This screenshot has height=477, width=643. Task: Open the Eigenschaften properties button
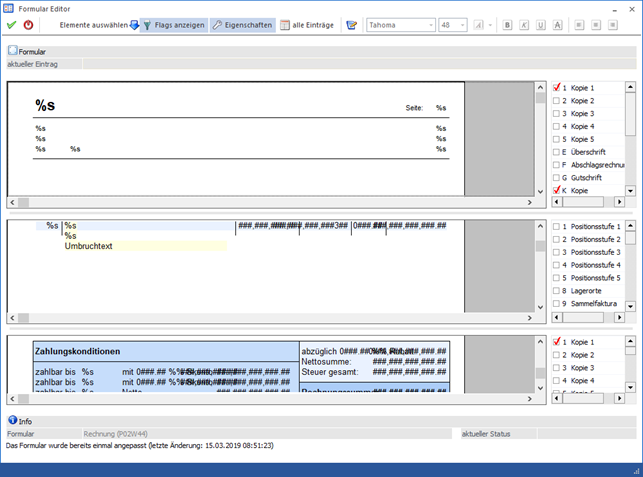tap(241, 25)
